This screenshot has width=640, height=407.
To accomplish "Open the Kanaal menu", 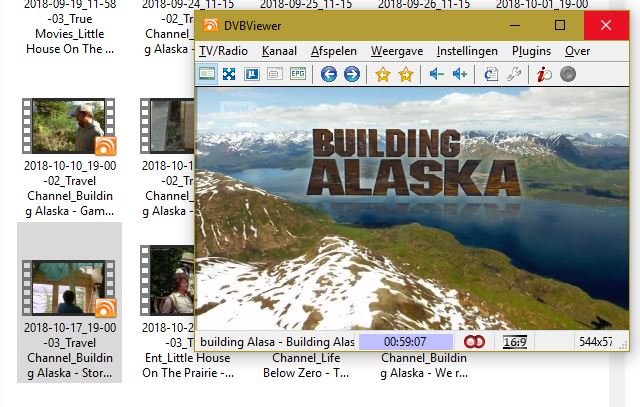I will pos(279,51).
